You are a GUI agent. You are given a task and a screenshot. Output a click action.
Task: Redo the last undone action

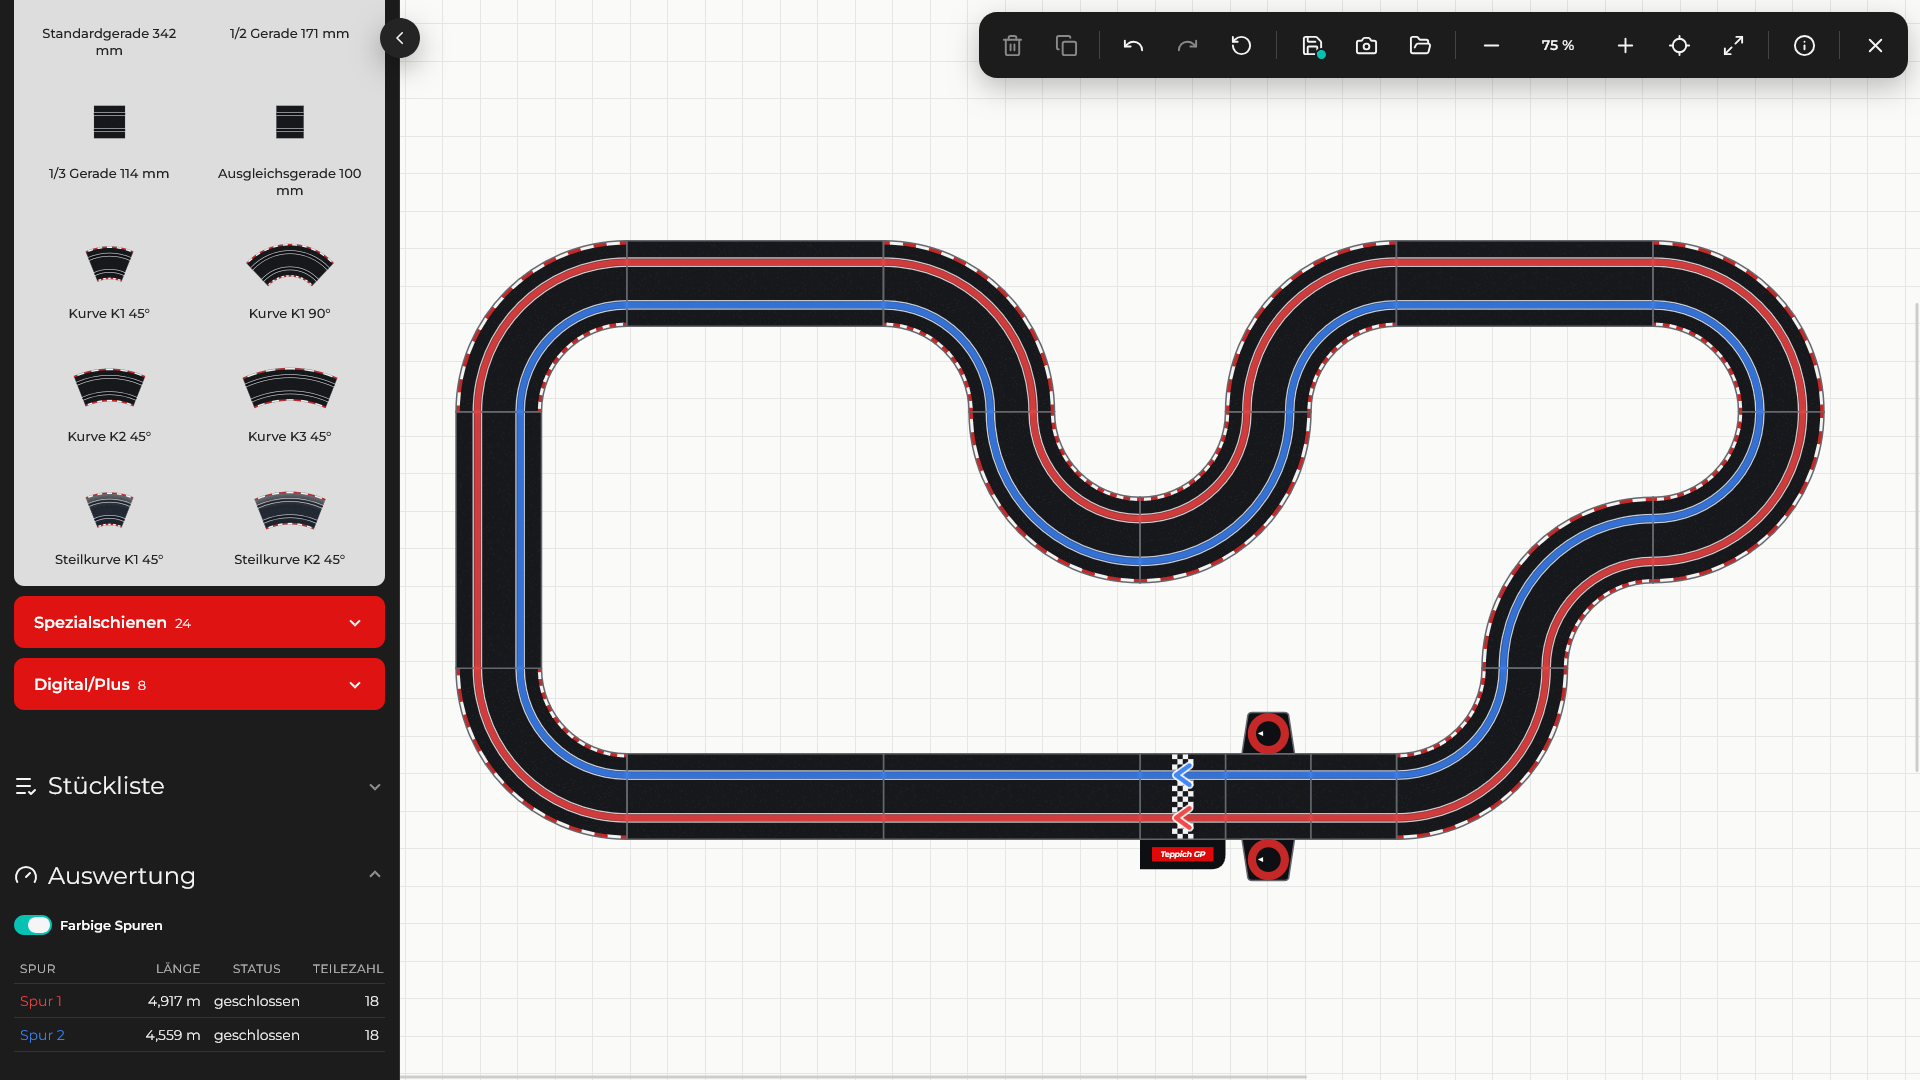[x=1187, y=46]
